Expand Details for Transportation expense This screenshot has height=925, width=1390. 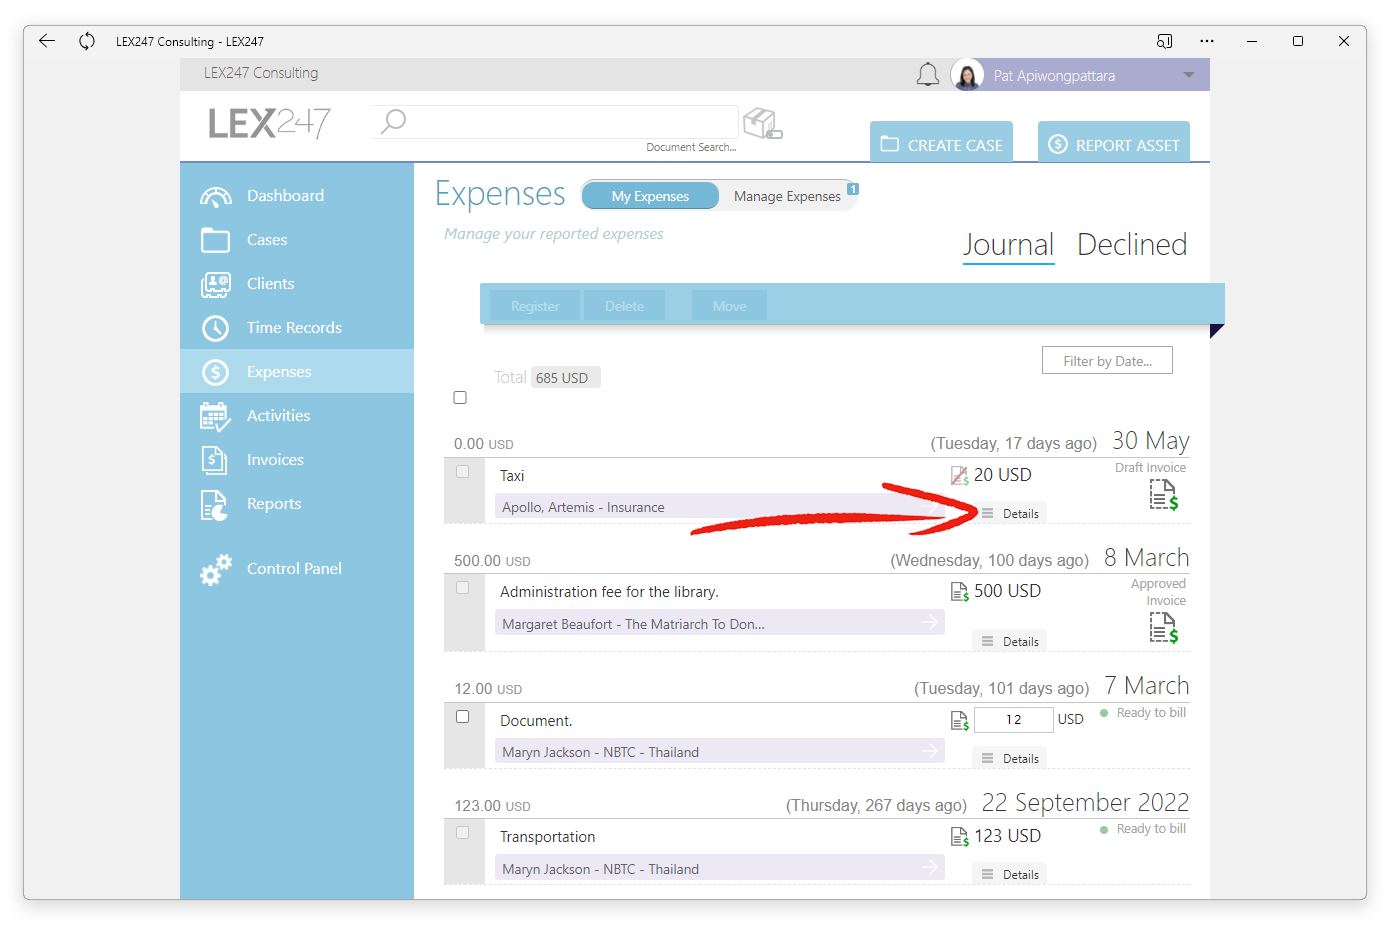tap(1010, 874)
